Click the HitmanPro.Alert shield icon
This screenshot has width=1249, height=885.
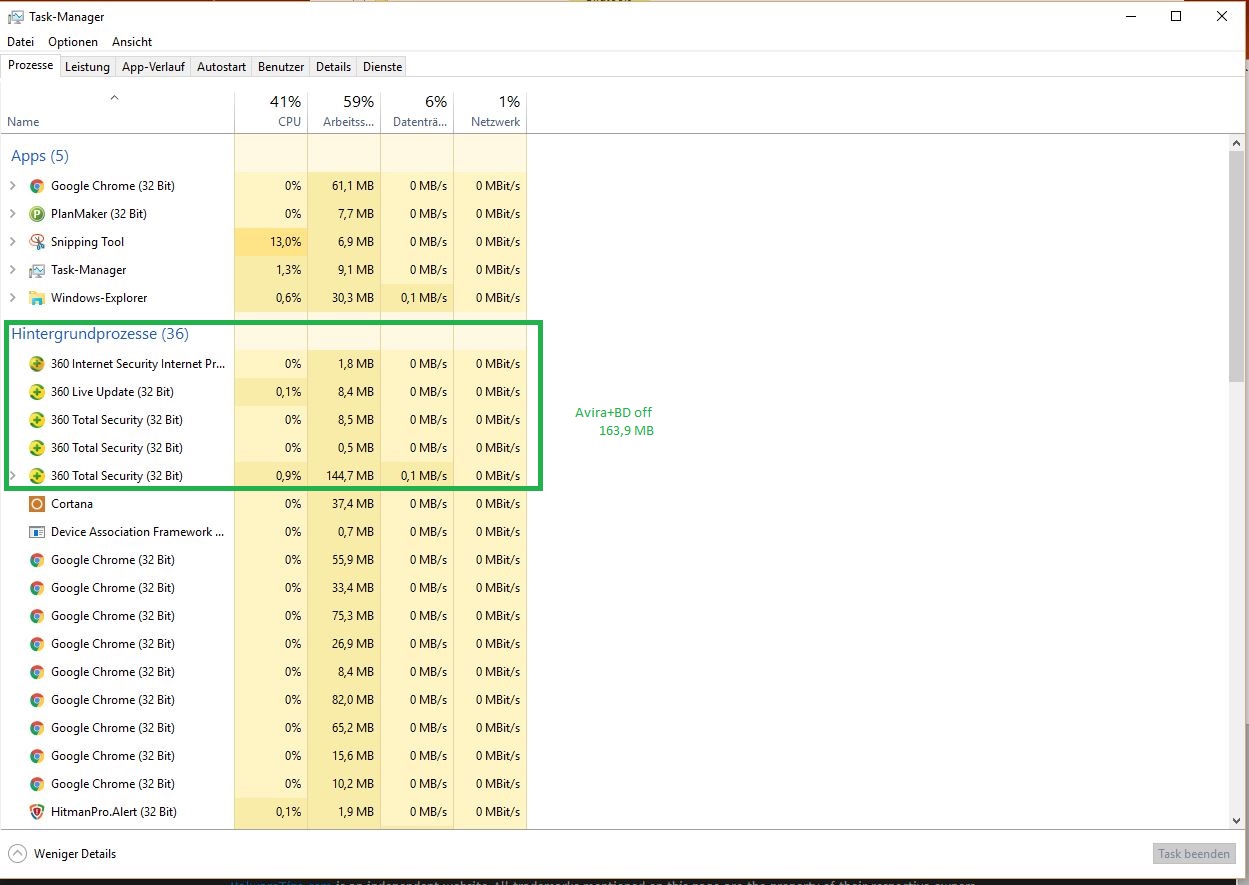37,812
